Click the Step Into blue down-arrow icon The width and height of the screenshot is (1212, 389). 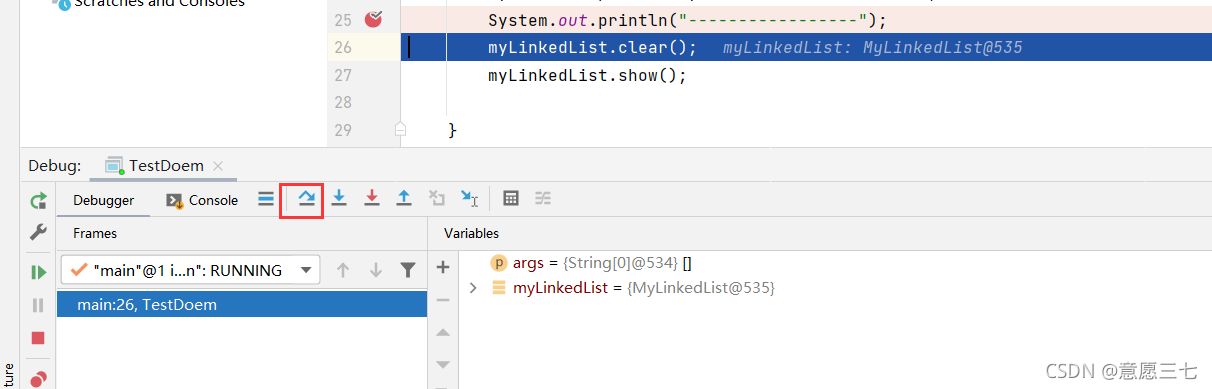point(340,199)
